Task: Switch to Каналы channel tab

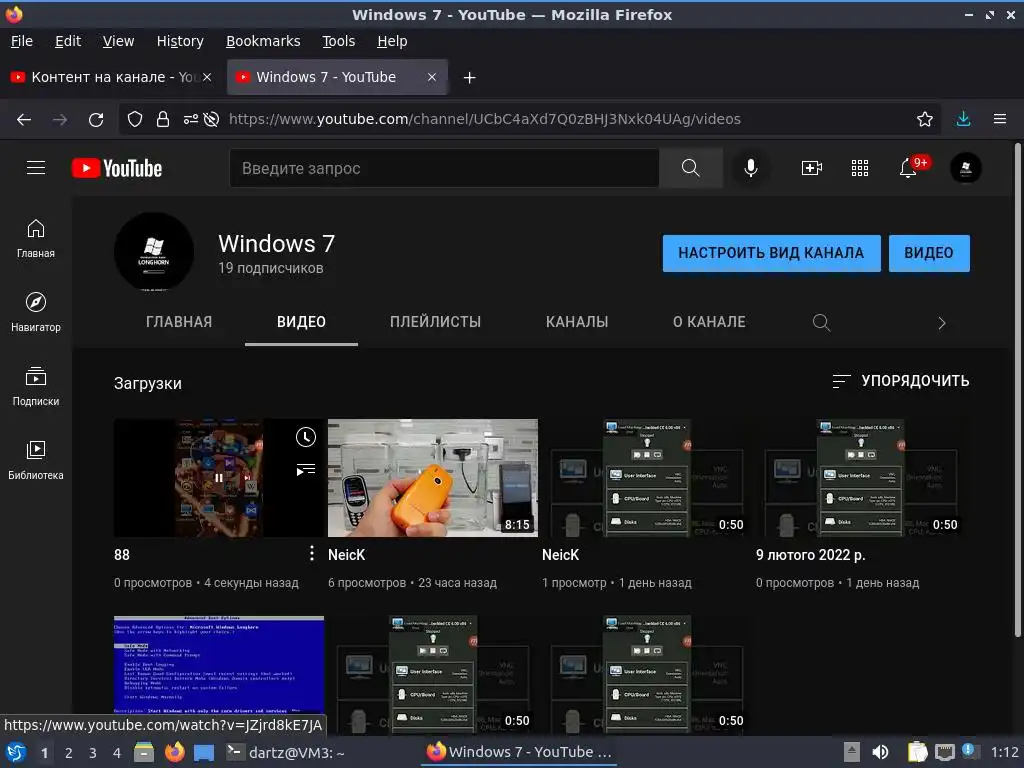Action: 577,322
